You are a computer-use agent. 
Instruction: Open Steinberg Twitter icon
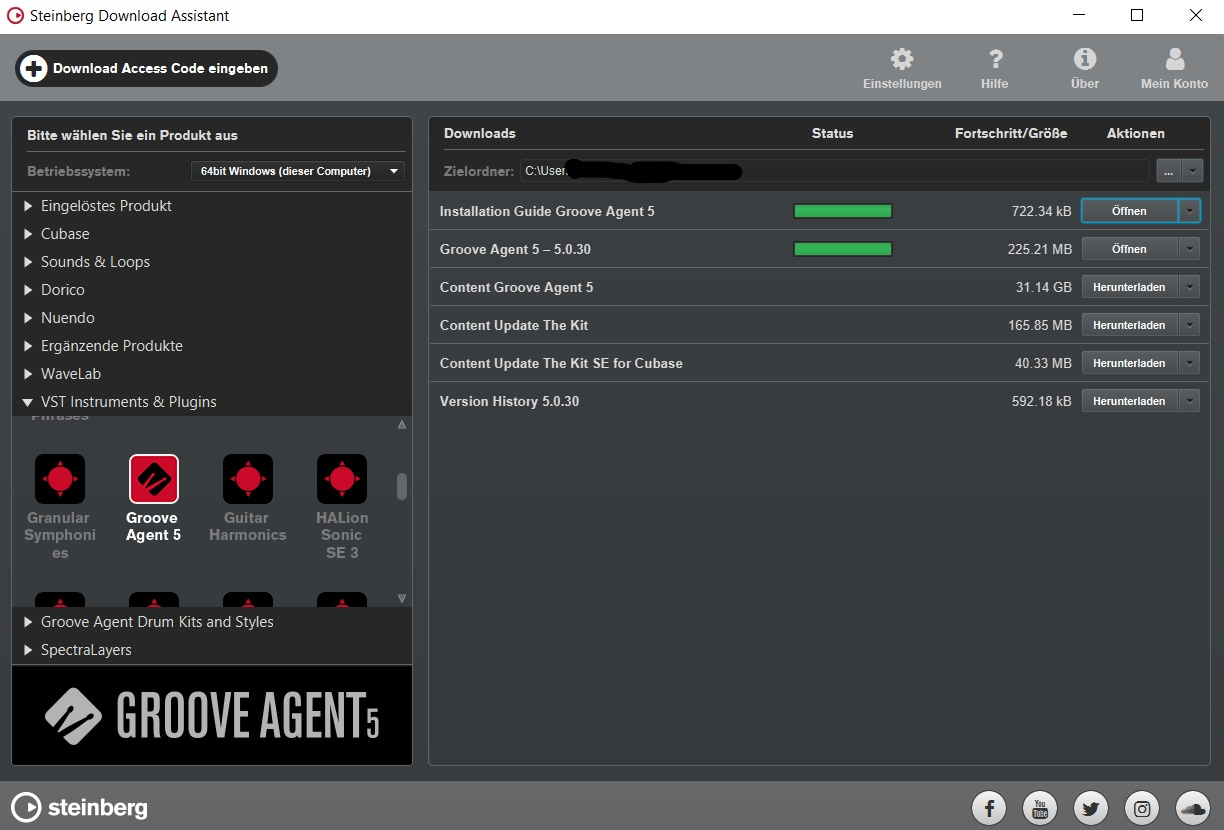(1091, 808)
